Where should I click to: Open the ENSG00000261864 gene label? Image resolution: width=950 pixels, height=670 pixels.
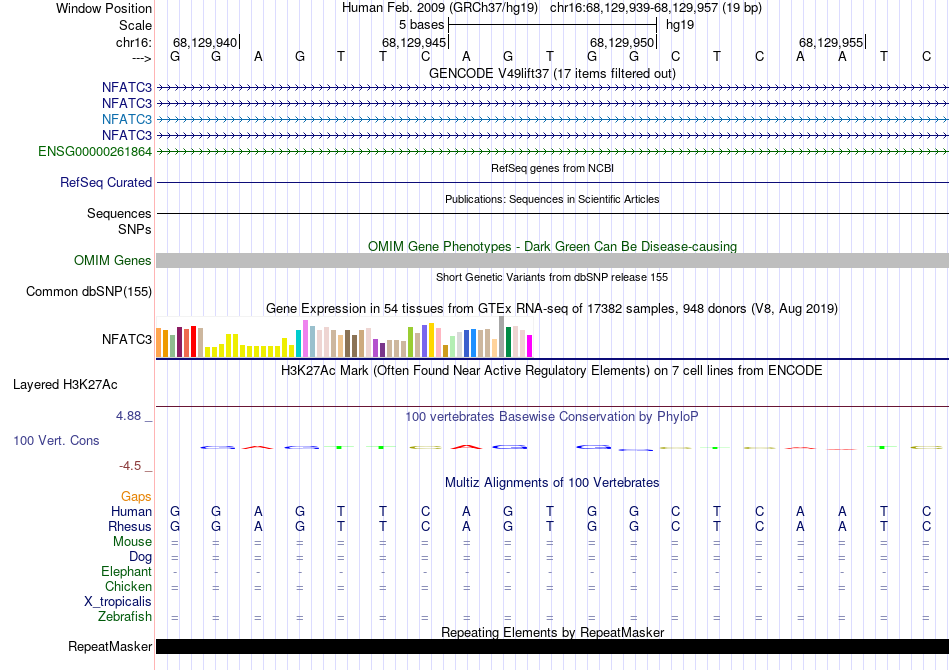[x=95, y=152]
